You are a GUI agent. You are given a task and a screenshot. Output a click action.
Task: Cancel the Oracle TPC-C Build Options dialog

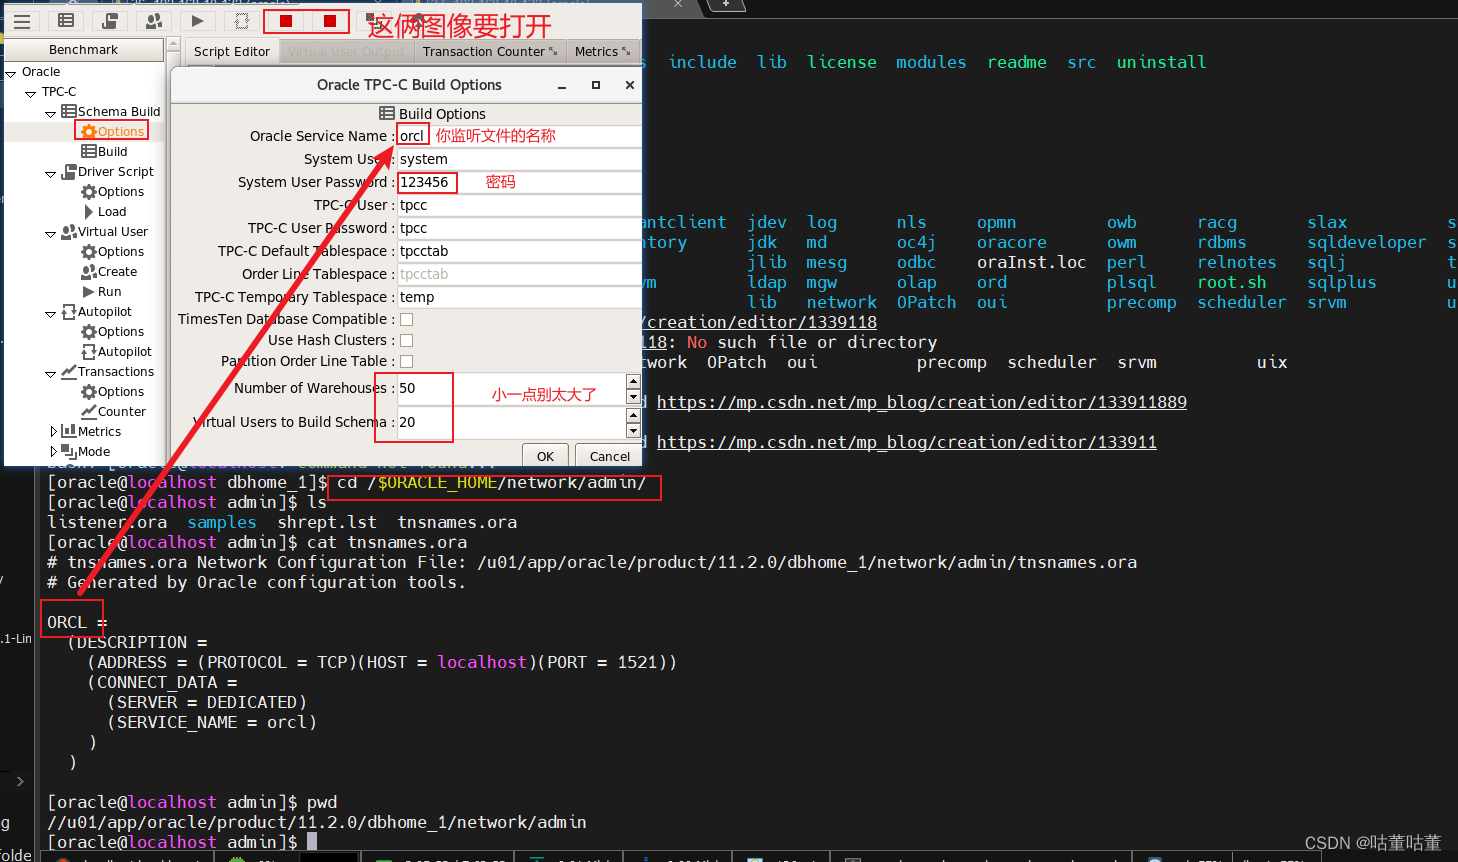608,455
